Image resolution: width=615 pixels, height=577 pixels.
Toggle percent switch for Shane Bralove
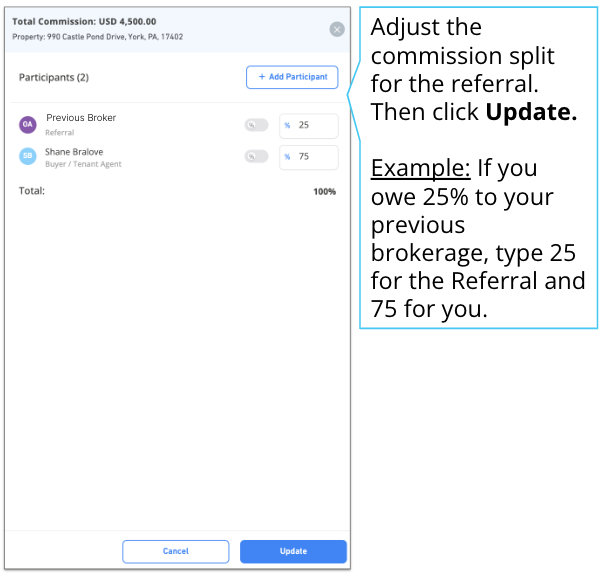pyautogui.click(x=257, y=157)
